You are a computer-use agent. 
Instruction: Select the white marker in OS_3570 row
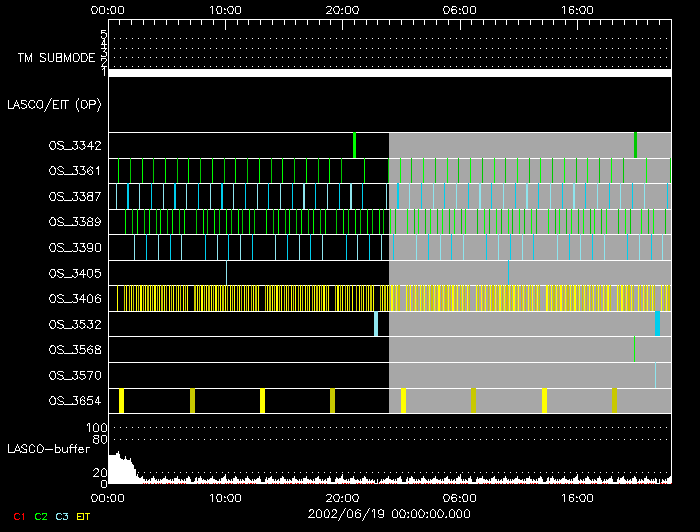[x=656, y=375]
